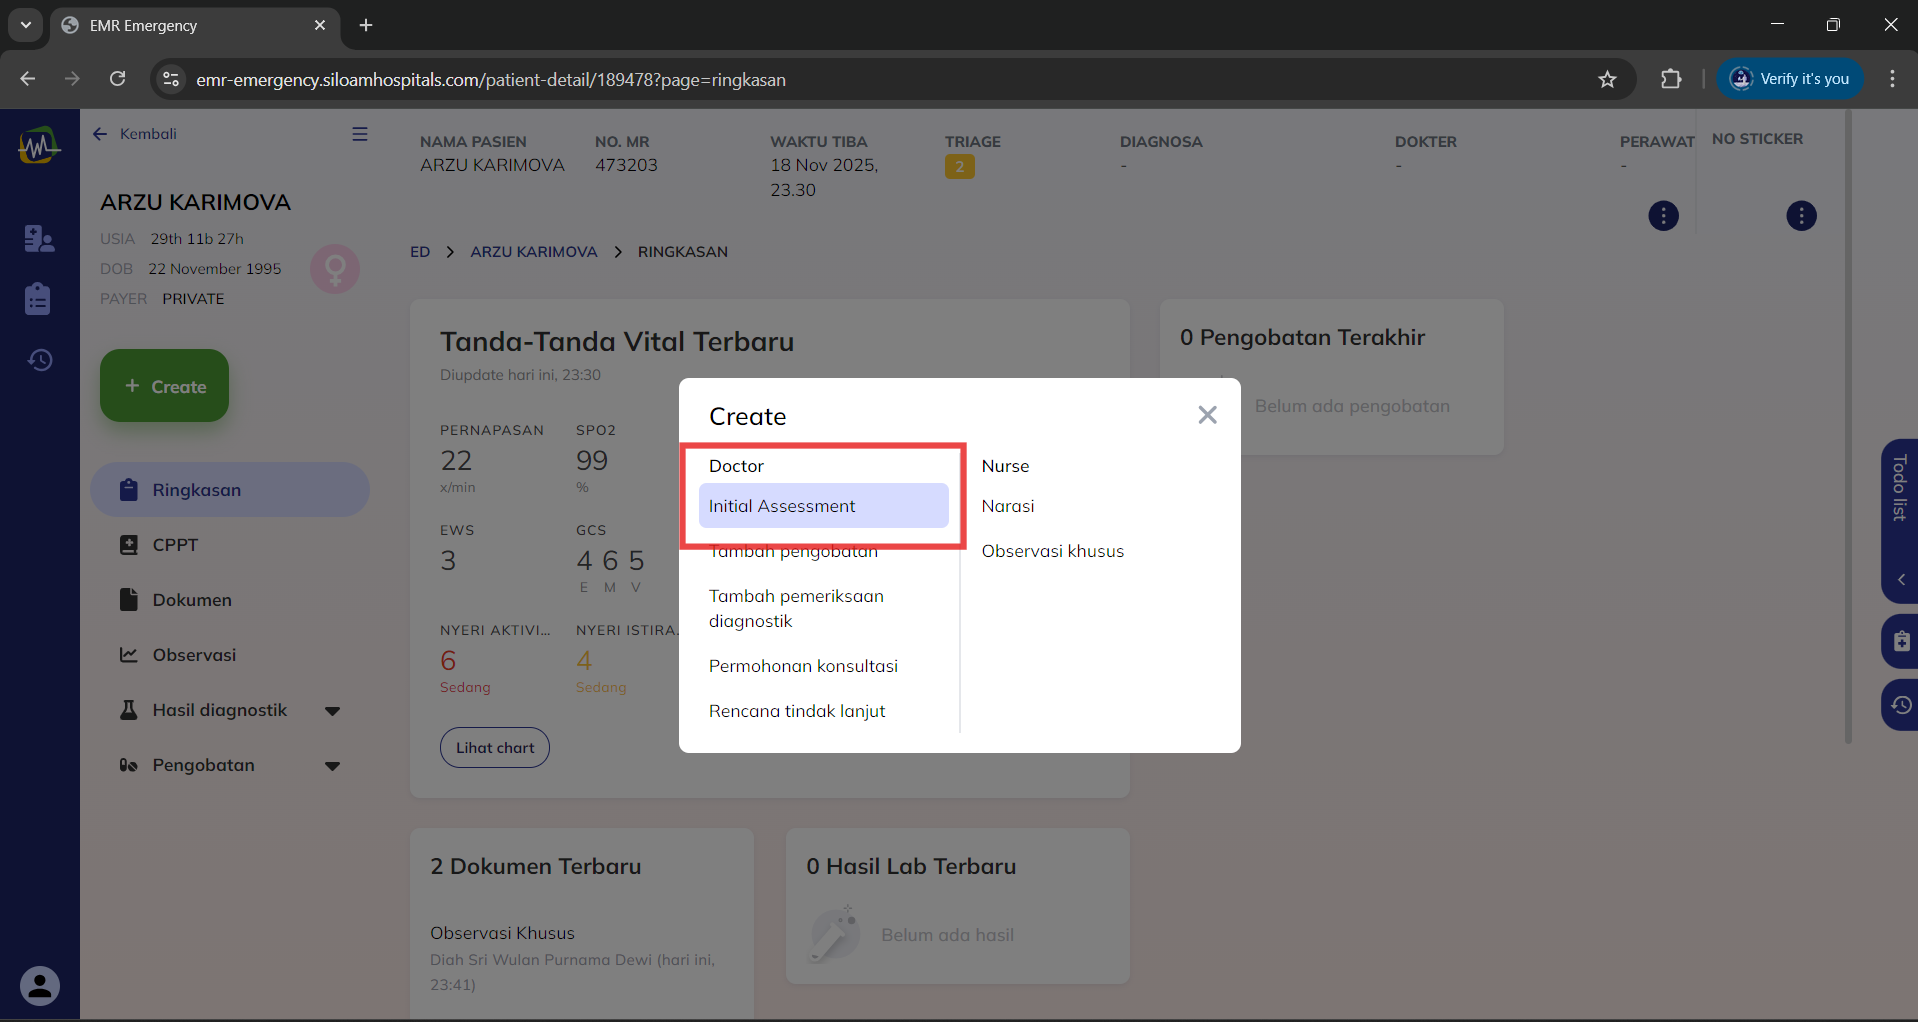Screen dimensions: 1918x1022
Task: Close the Create dialog with X
Action: [x=1207, y=415]
